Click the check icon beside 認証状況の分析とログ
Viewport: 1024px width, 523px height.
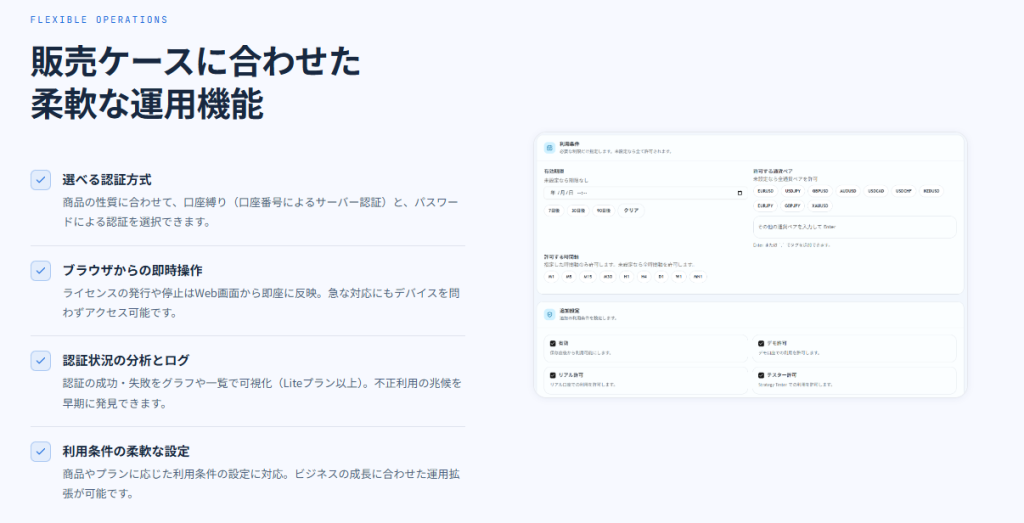point(40,360)
